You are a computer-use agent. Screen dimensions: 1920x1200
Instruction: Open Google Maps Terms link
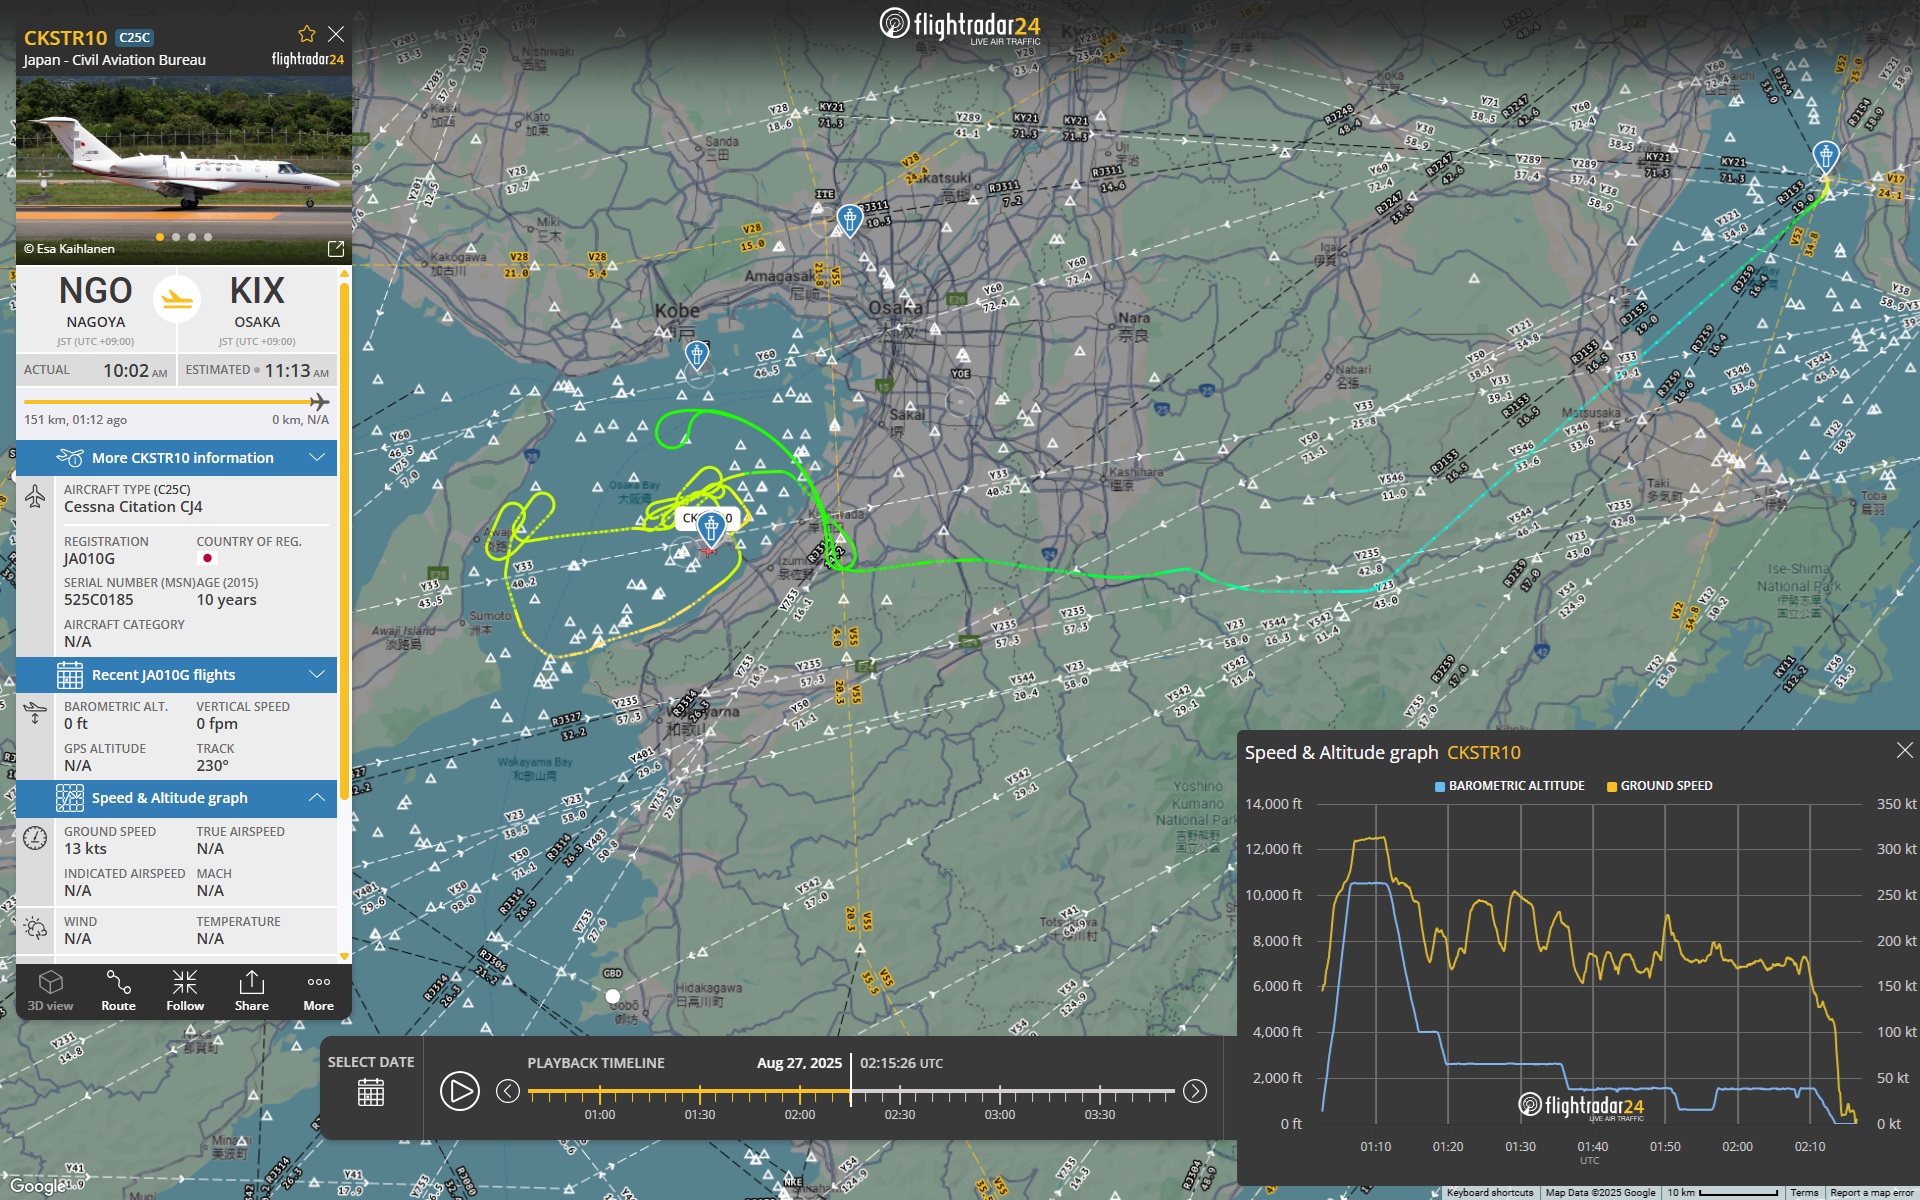pos(1804,1192)
